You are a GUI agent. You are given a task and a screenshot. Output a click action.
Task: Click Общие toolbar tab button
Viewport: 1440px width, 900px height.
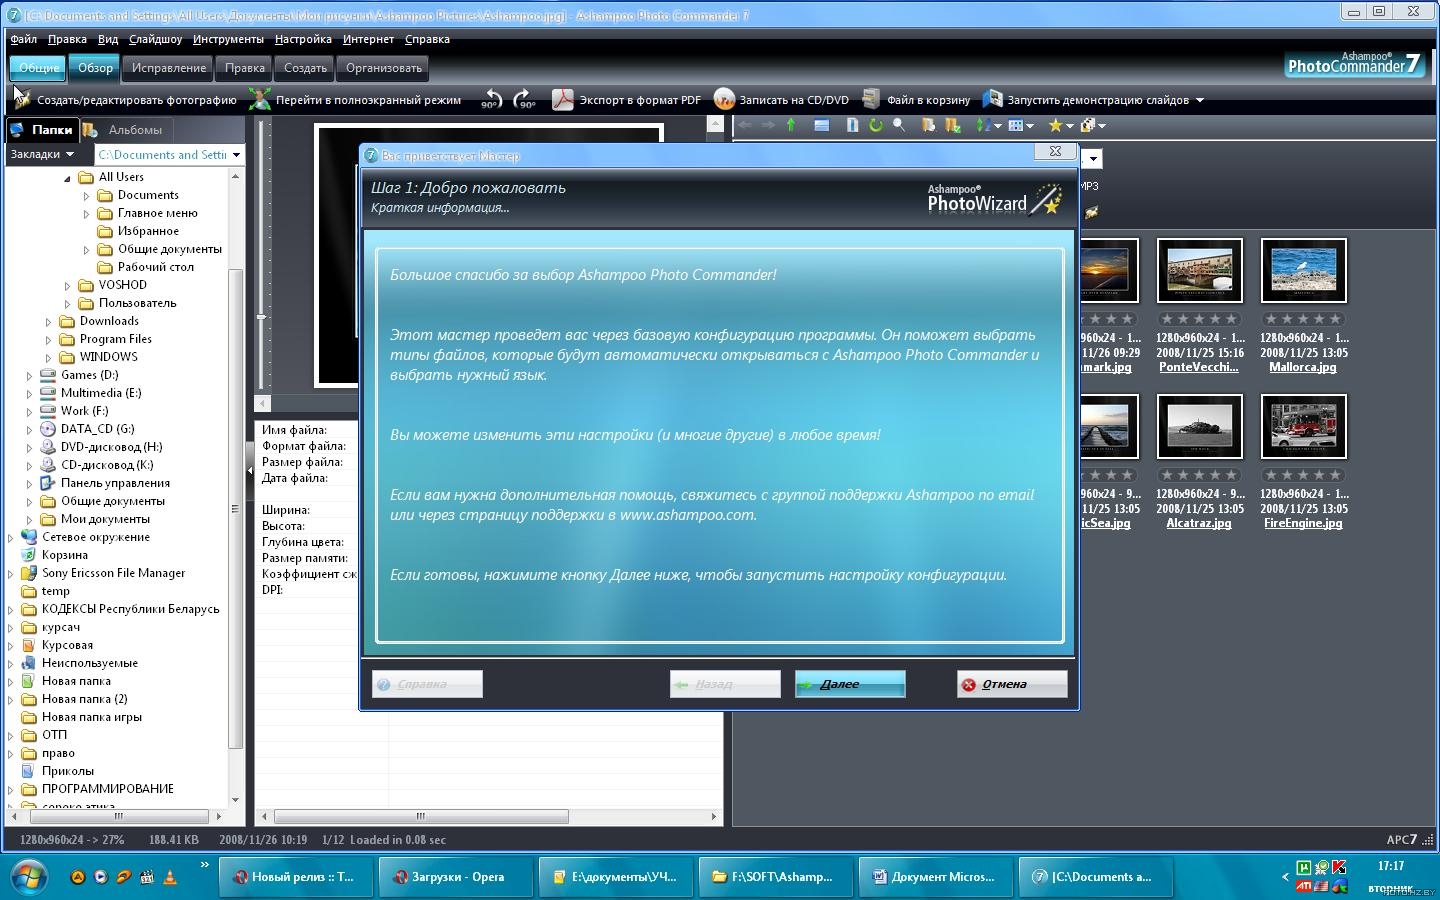coord(38,68)
